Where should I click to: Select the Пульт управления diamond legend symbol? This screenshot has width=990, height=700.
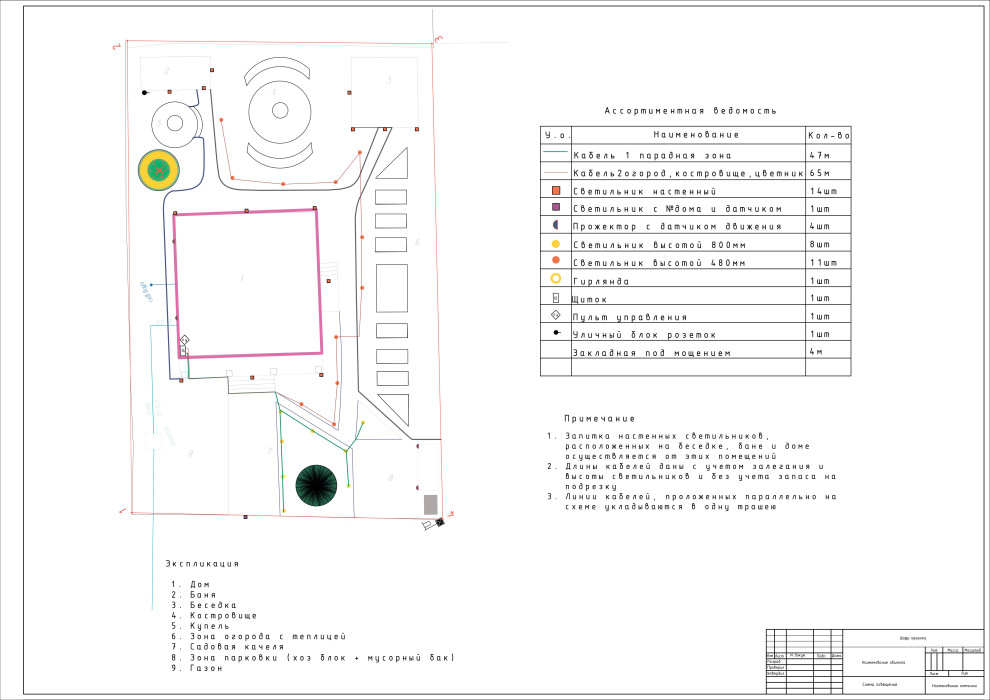pos(555,315)
